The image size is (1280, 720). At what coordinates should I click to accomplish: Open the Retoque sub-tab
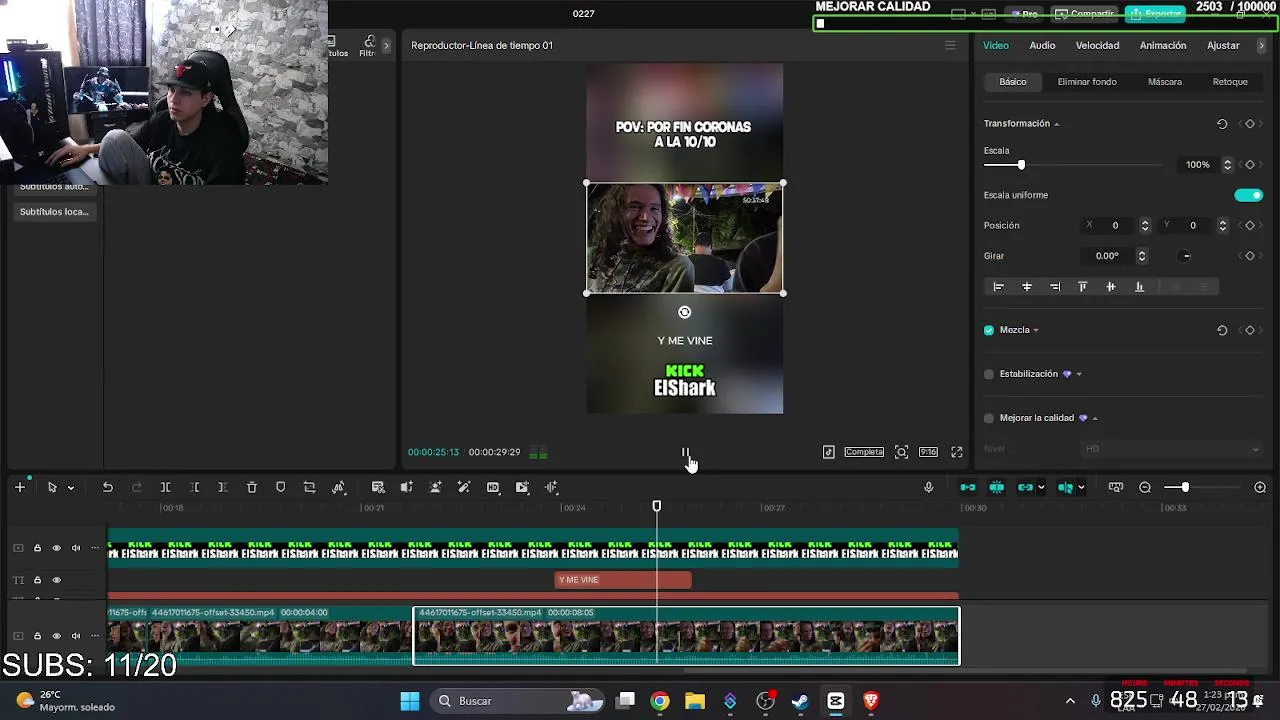click(1230, 82)
